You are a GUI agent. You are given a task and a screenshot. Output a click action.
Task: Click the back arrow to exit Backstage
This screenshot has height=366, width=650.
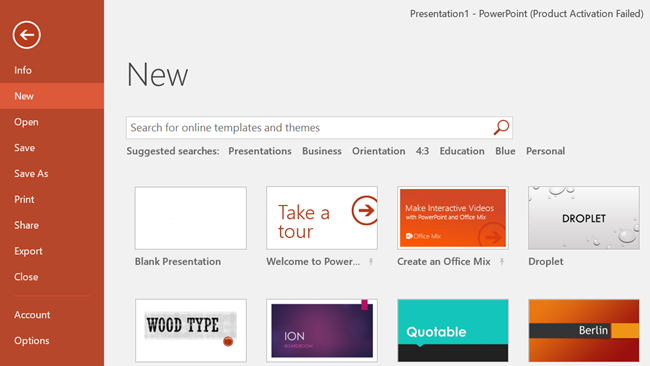tap(27, 35)
